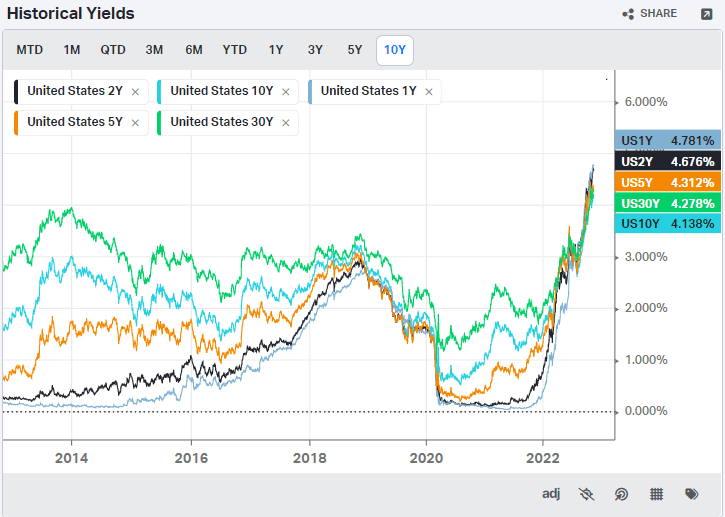This screenshot has height=517, width=725.
Task: Click the US2Y 4.676% value label
Action: coord(668,161)
